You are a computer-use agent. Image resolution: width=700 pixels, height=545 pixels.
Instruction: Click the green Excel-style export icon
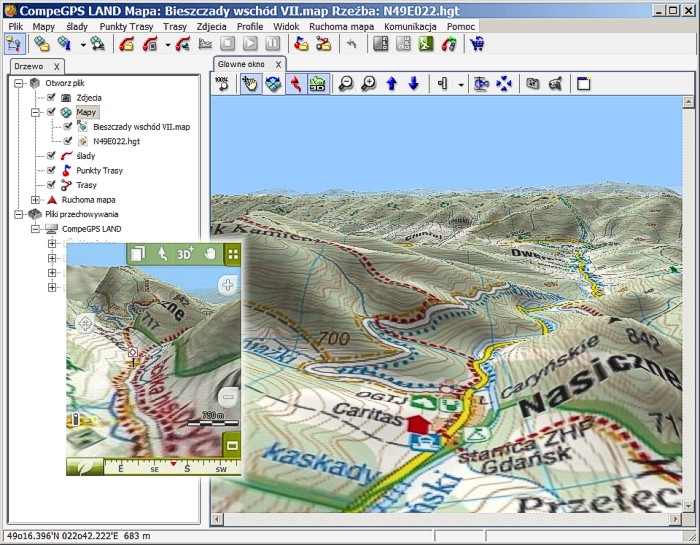tap(426, 44)
